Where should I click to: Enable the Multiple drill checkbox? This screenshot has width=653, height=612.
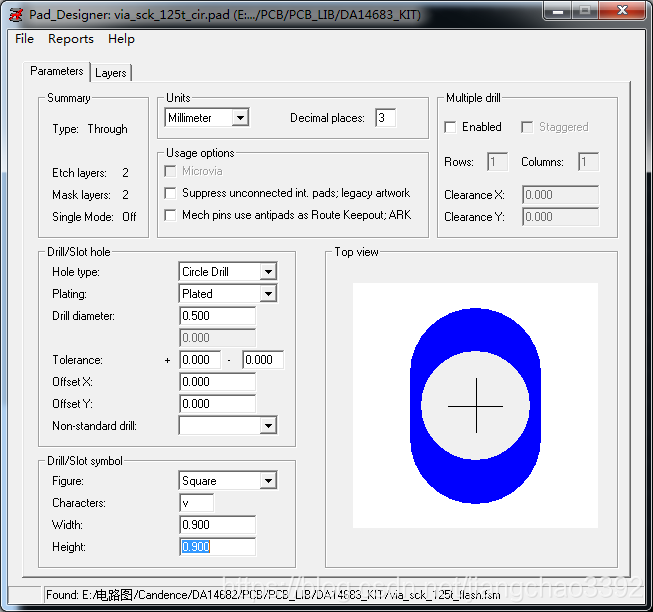tap(452, 128)
